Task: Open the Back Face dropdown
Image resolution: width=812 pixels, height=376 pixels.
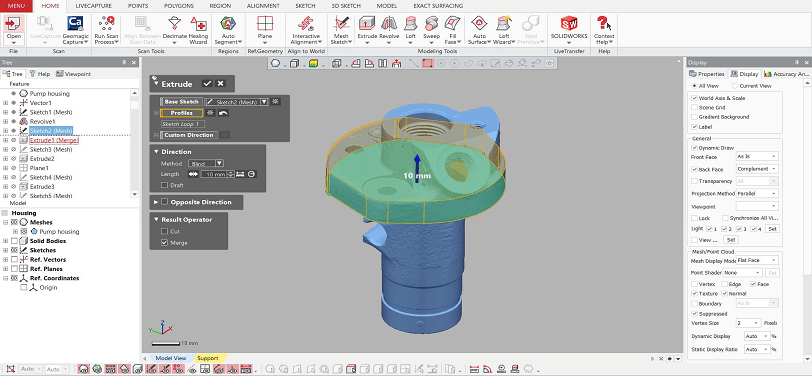Action: click(x=757, y=169)
